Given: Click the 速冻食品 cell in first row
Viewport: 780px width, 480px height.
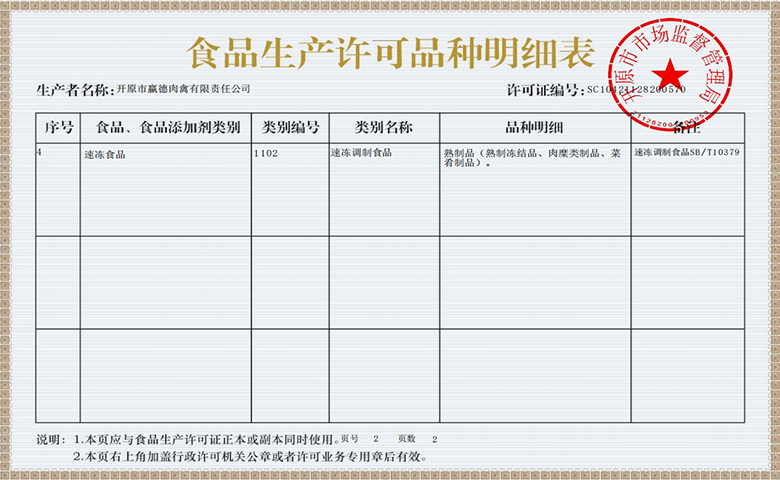Looking at the screenshot, I should click(105, 155).
